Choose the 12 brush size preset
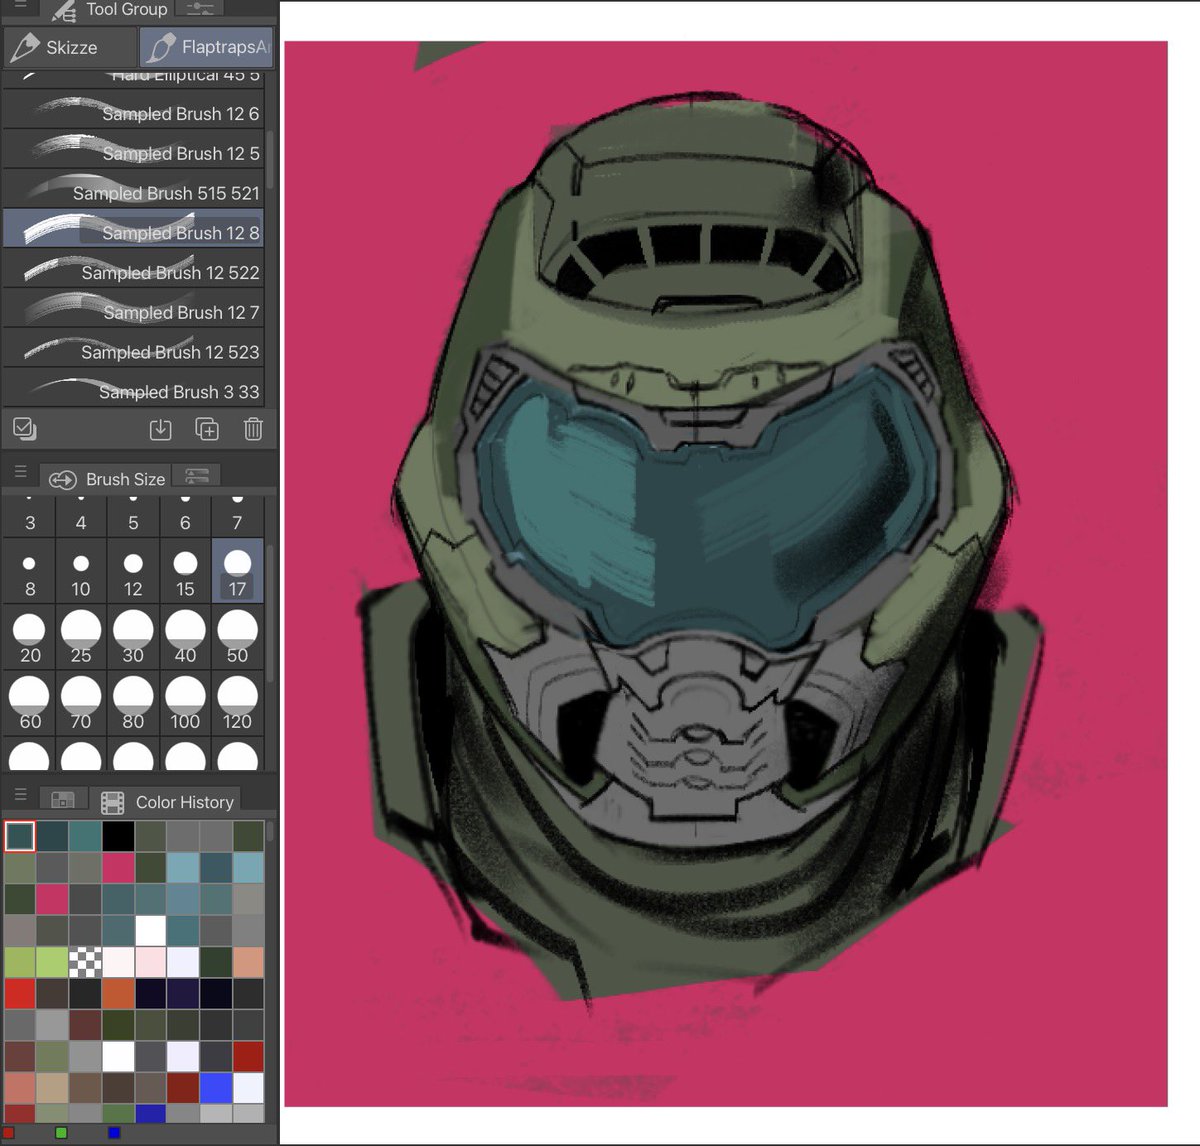Screen dimensions: 1200x1146 [133, 572]
